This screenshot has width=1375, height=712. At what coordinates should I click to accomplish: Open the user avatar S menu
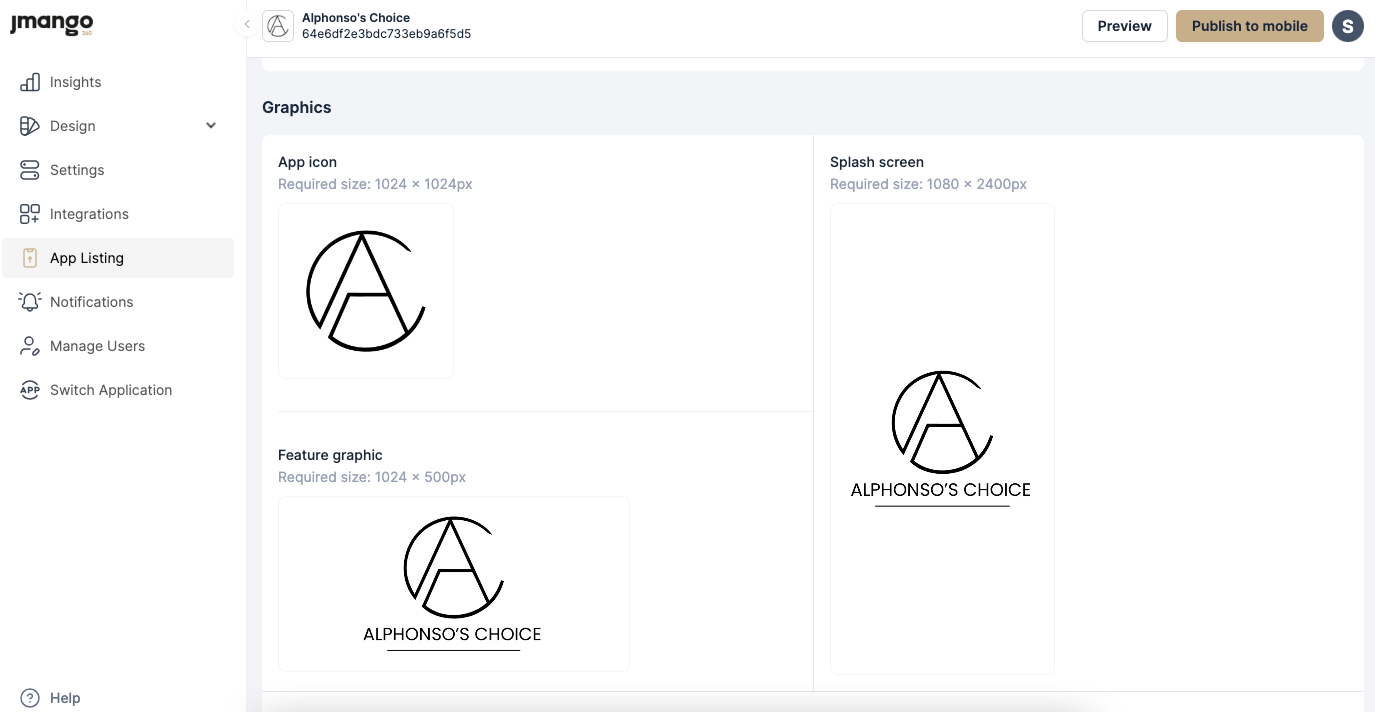[x=1348, y=26]
